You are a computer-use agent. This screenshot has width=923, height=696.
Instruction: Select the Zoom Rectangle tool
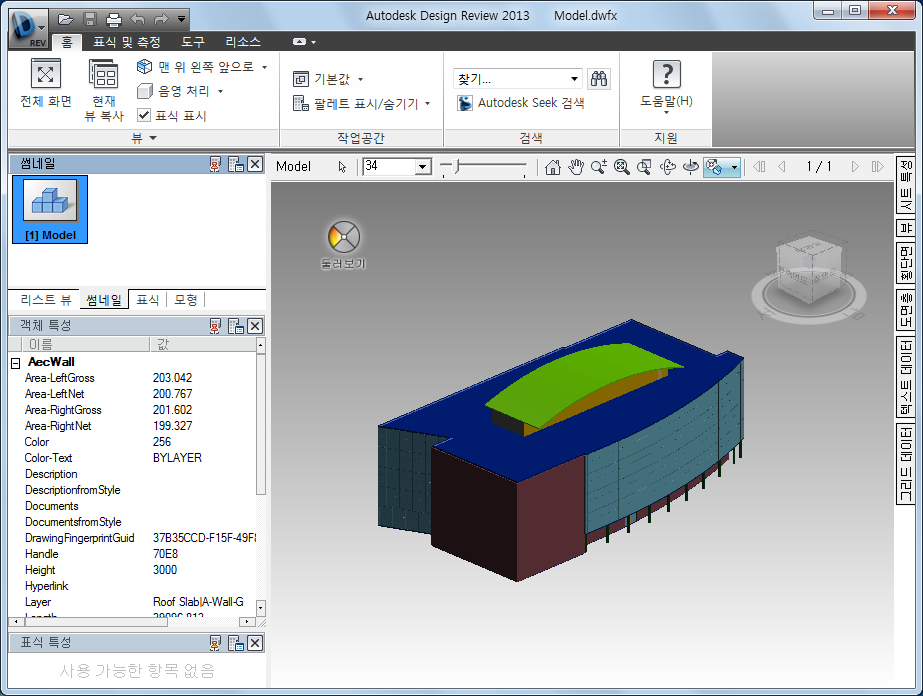pyautogui.click(x=645, y=167)
